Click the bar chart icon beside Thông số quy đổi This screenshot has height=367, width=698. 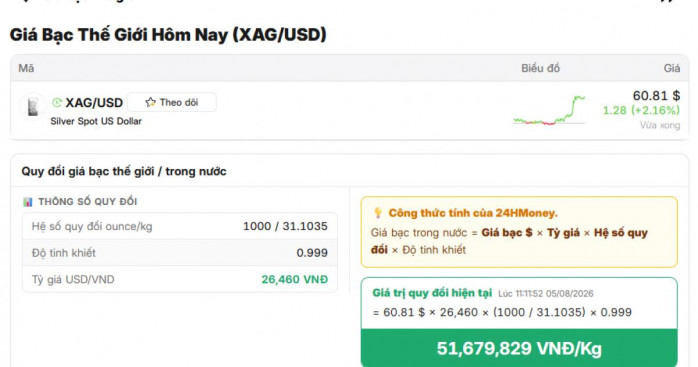tap(28, 202)
